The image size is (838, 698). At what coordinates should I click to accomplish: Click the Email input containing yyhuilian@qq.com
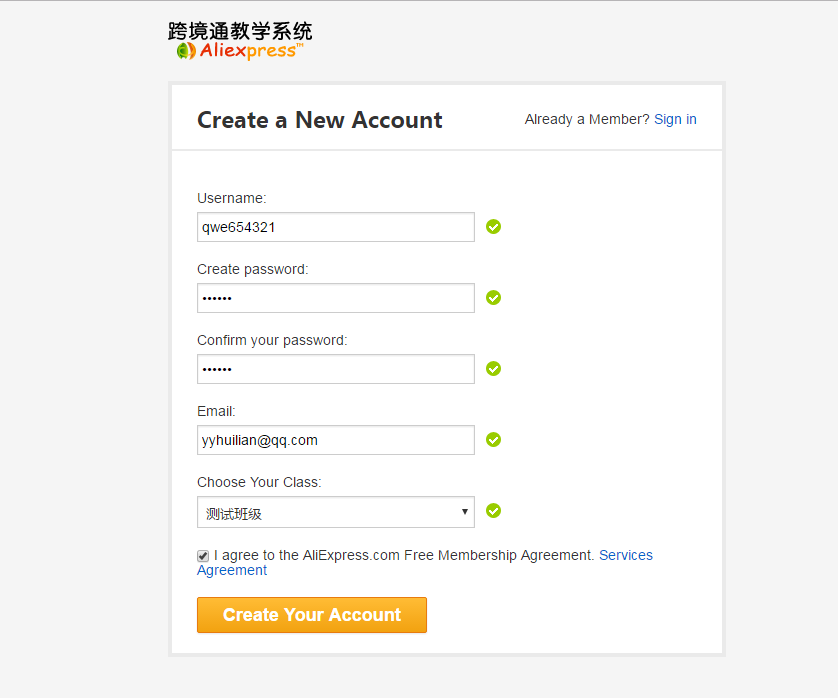[335, 440]
